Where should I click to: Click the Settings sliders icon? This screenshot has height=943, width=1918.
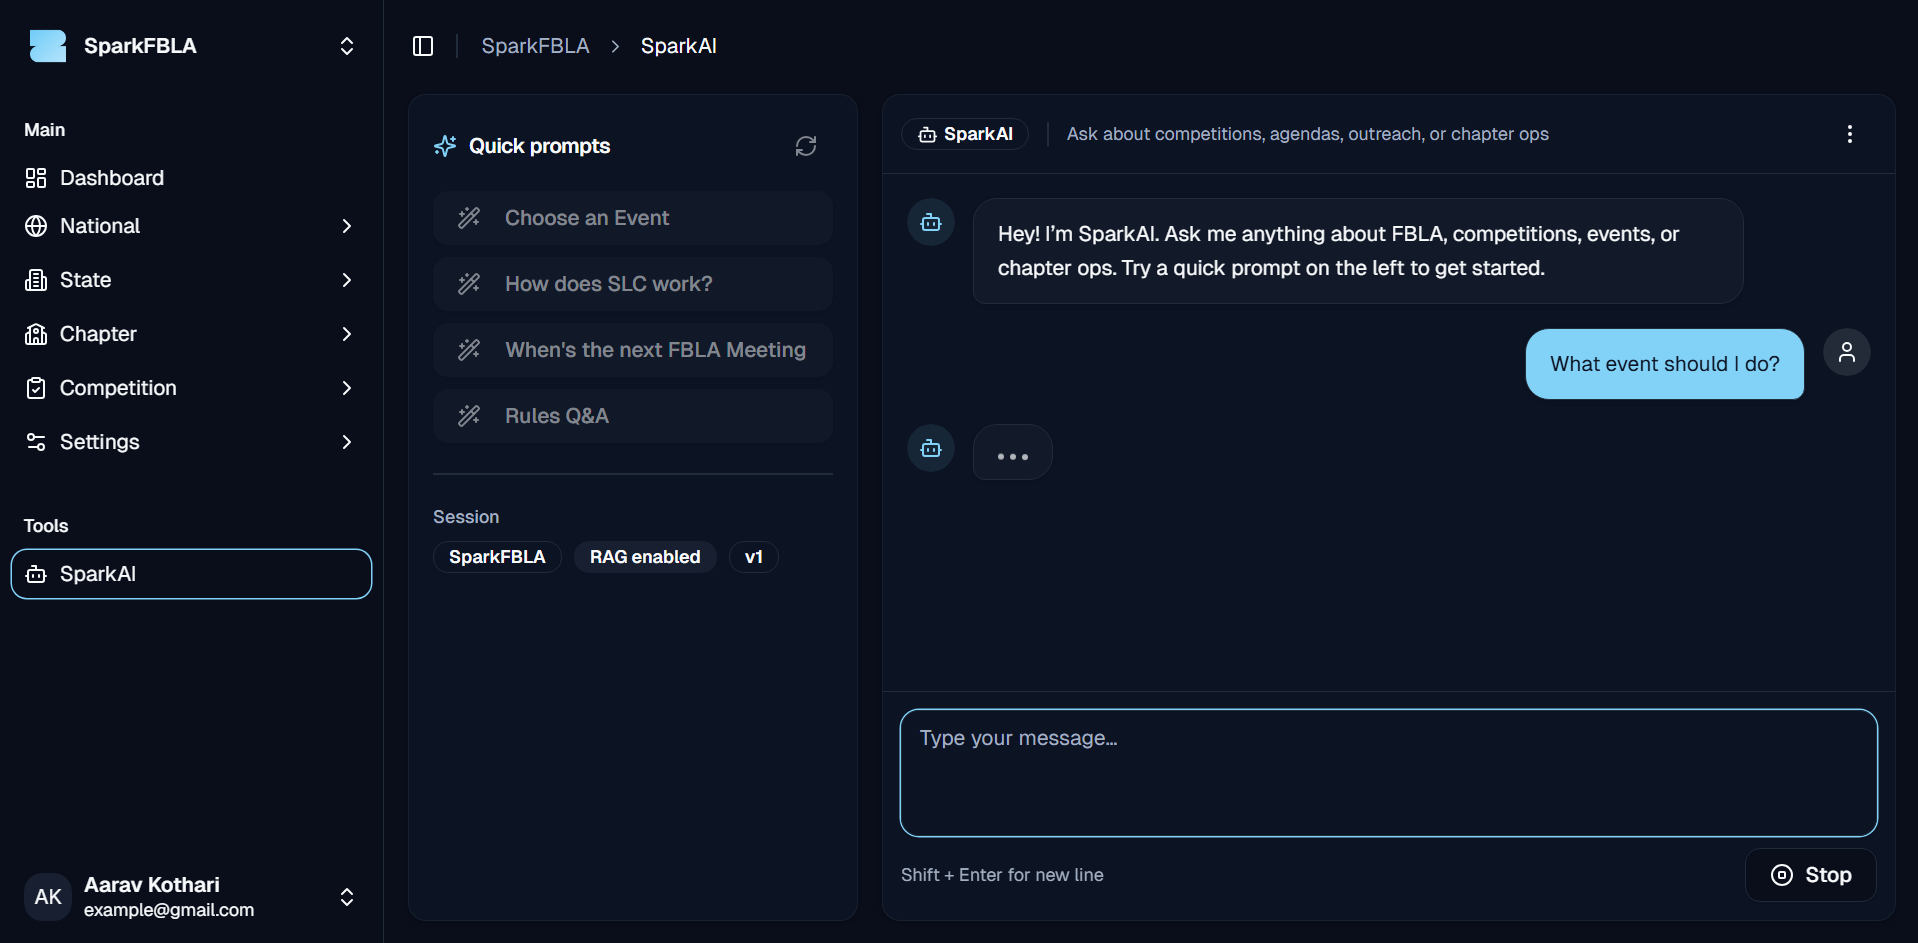[x=36, y=442]
